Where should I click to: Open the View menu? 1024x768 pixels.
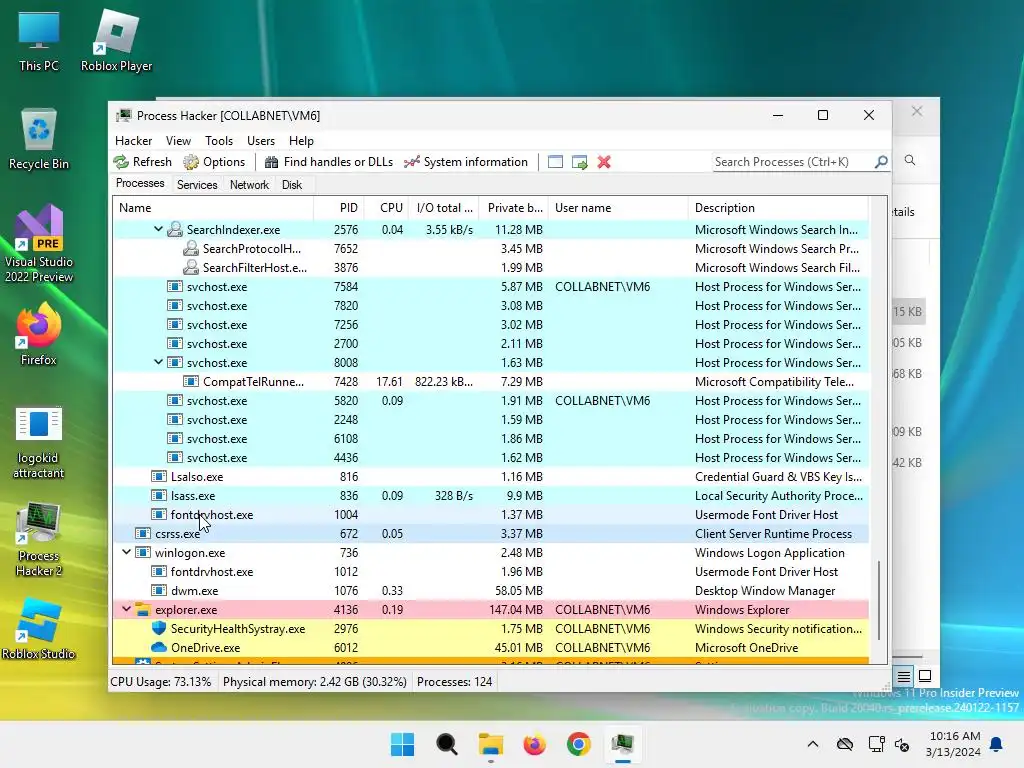pyautogui.click(x=178, y=141)
